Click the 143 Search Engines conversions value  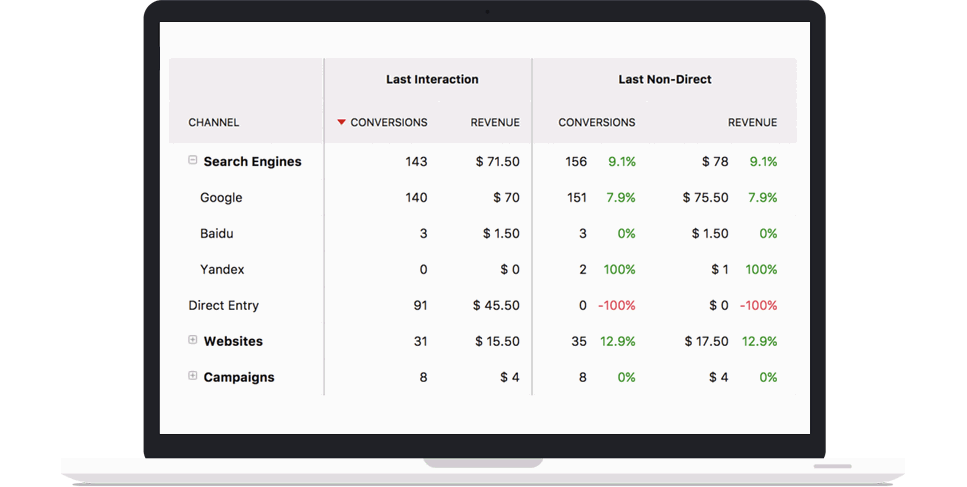[x=416, y=161]
